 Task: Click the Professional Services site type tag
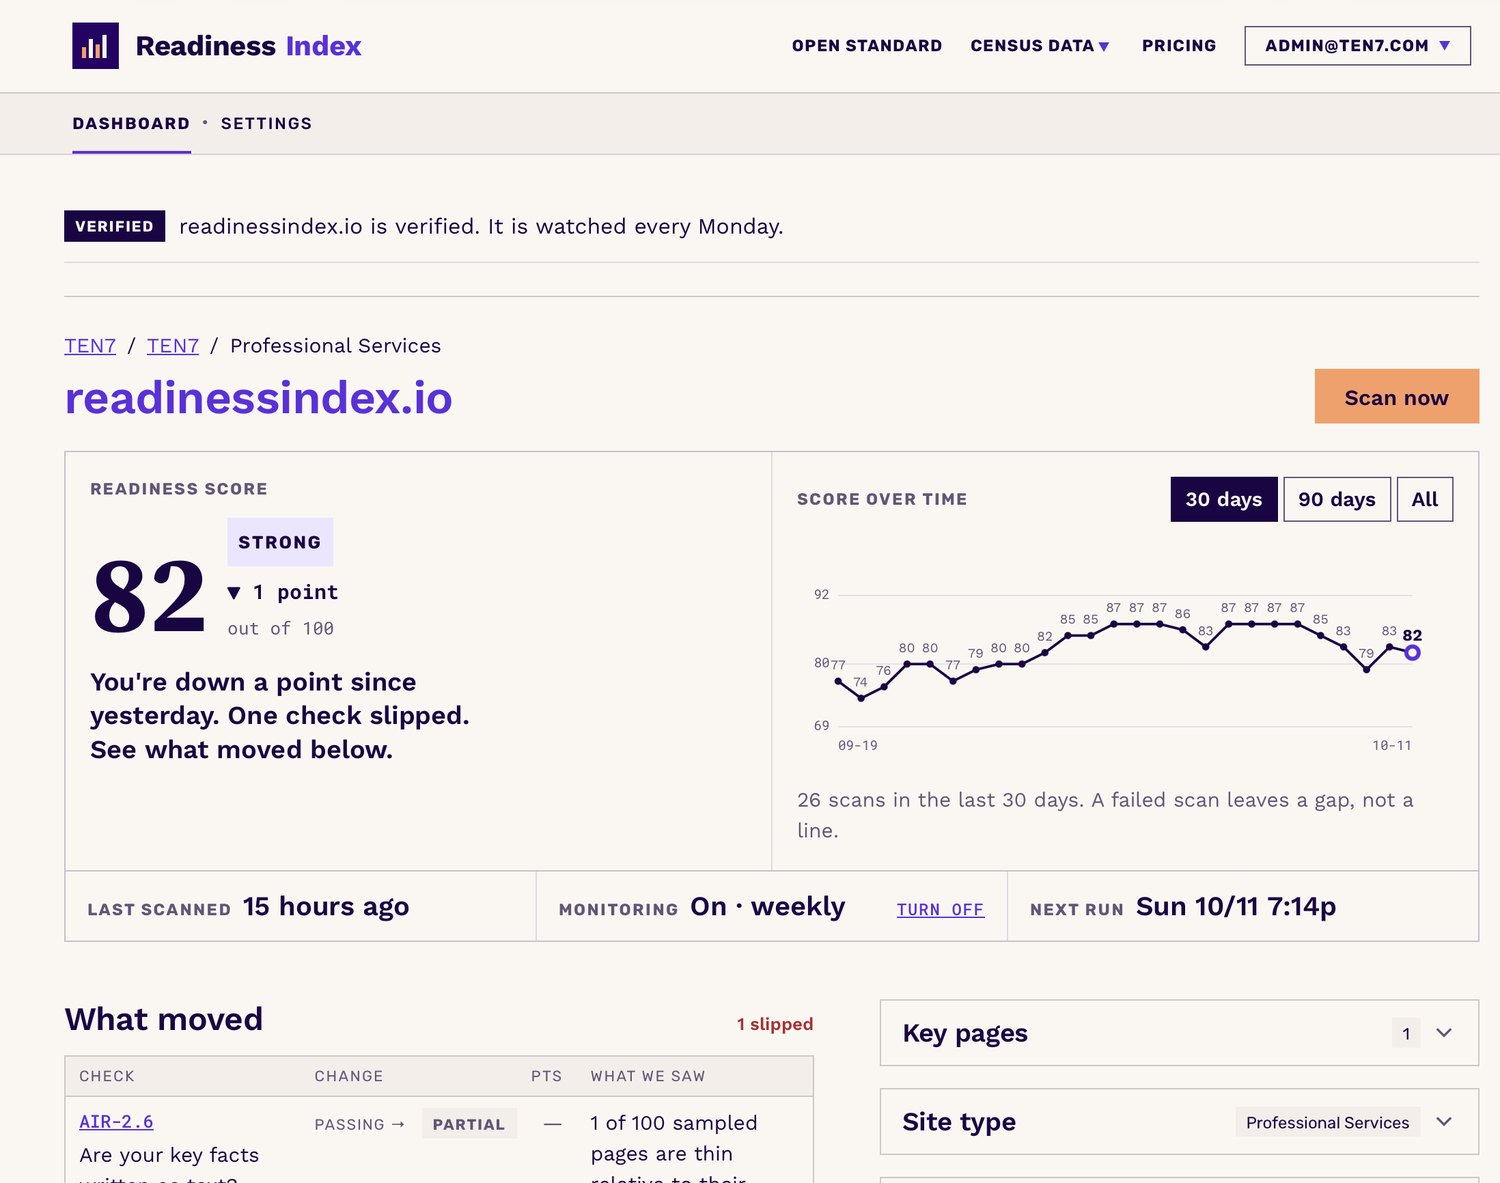1328,1122
